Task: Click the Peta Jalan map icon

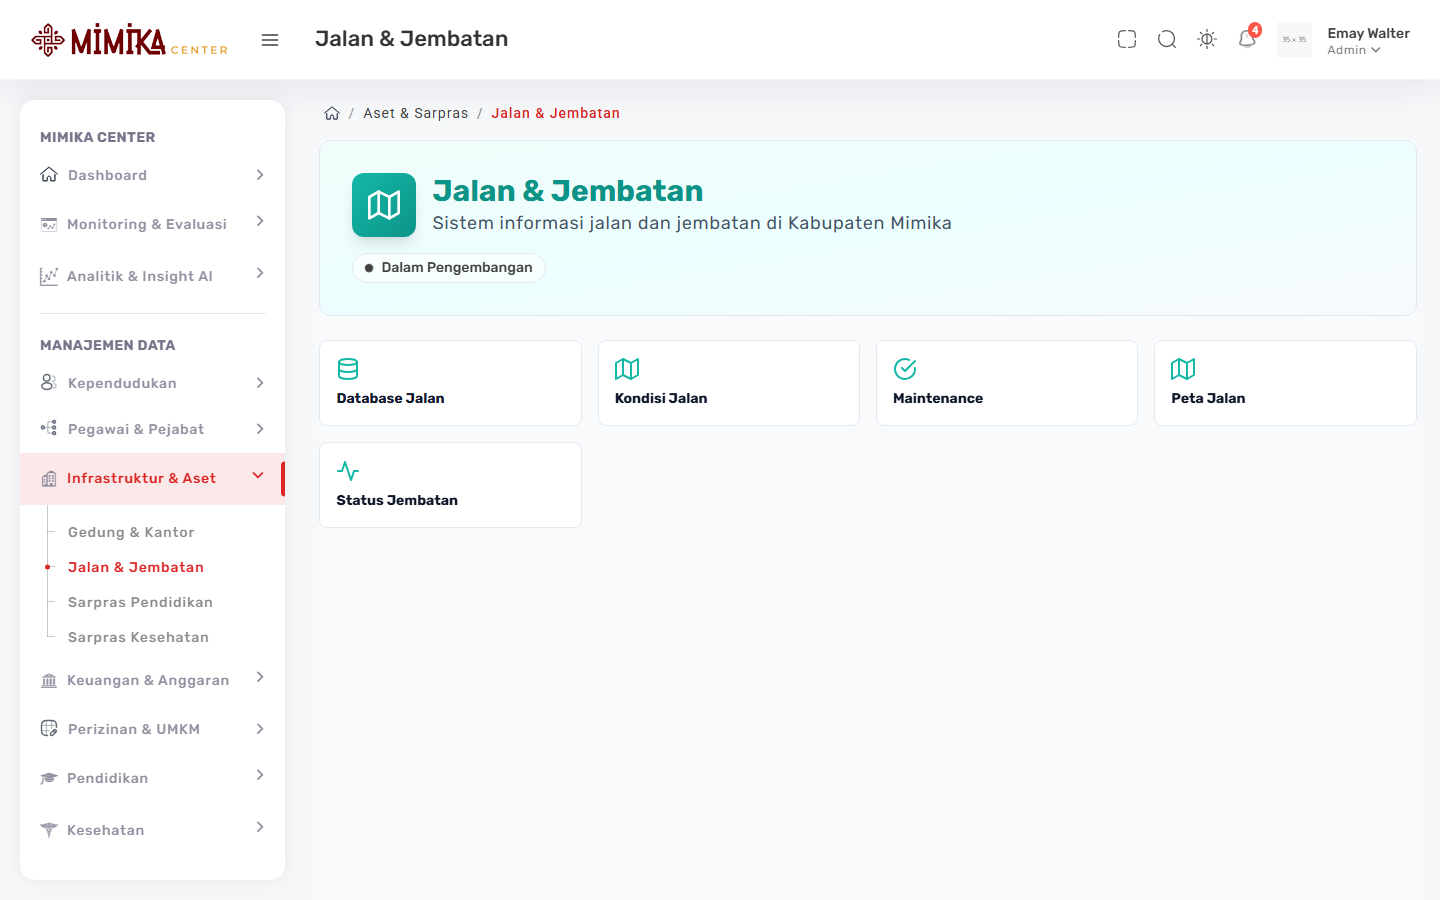Action: [1183, 369]
